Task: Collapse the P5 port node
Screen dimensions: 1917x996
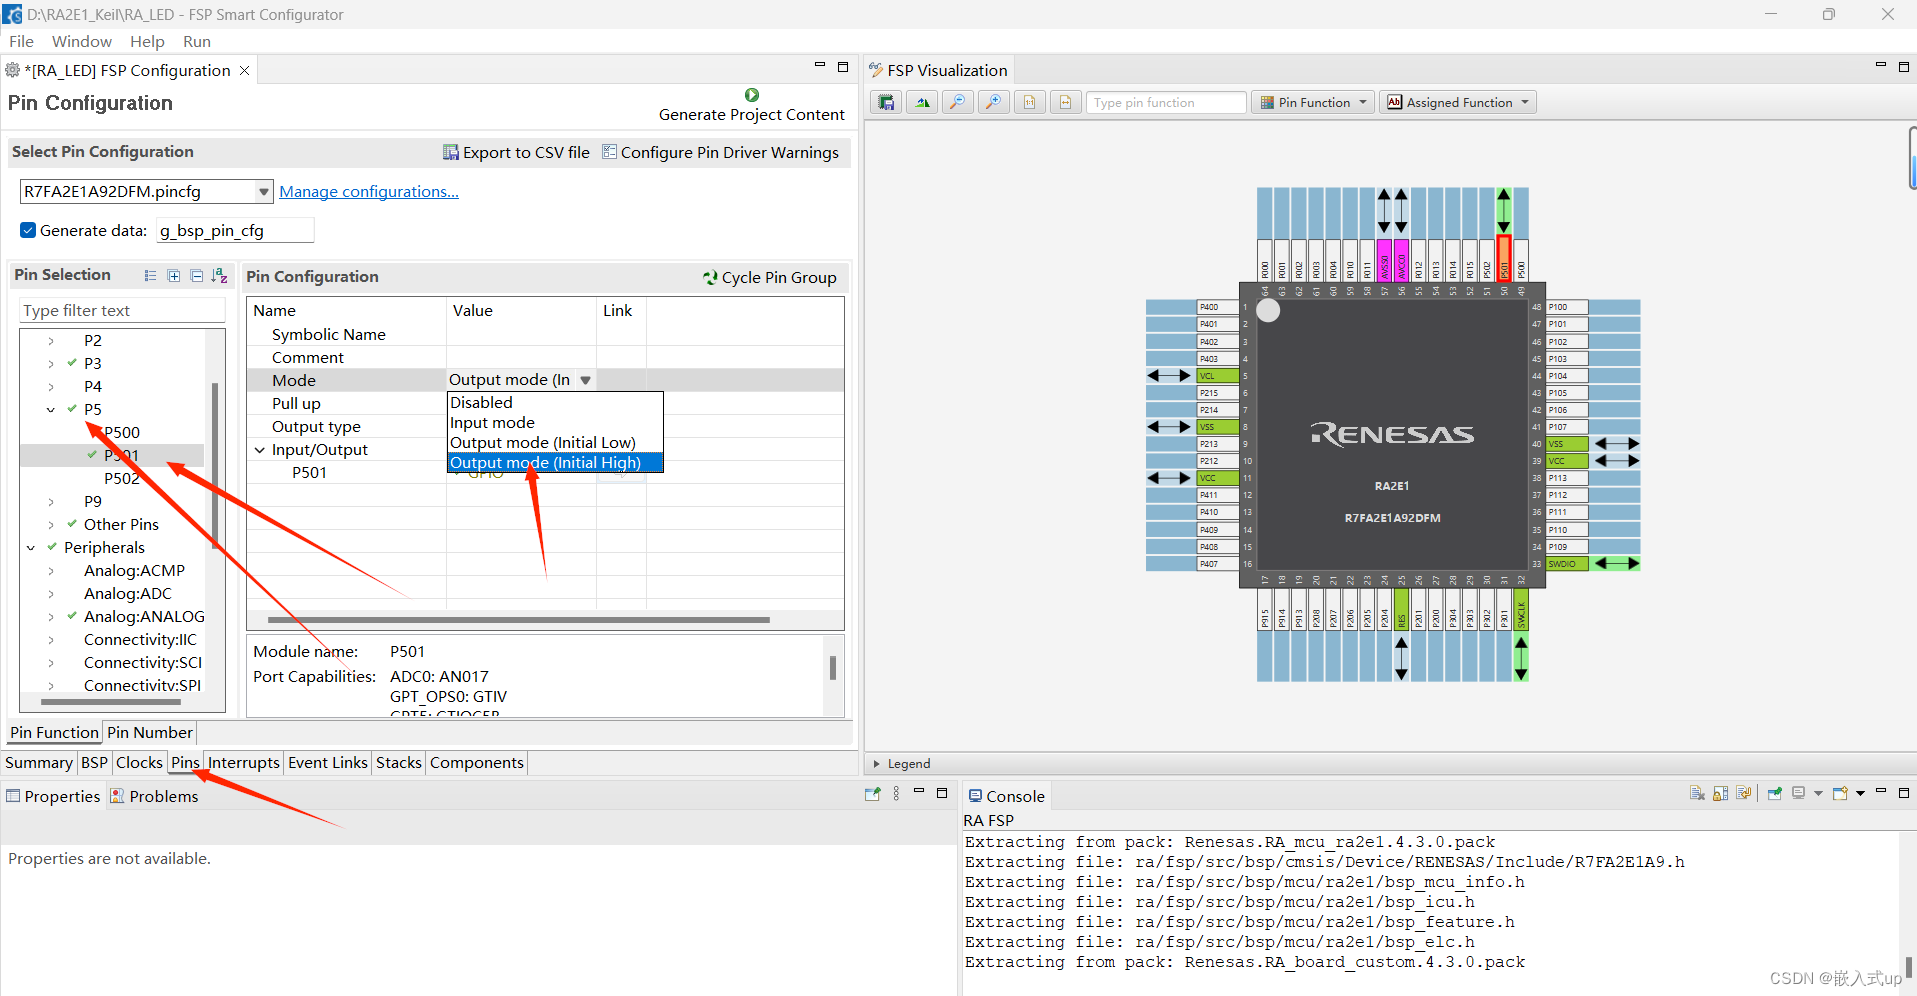Action: tap(51, 410)
